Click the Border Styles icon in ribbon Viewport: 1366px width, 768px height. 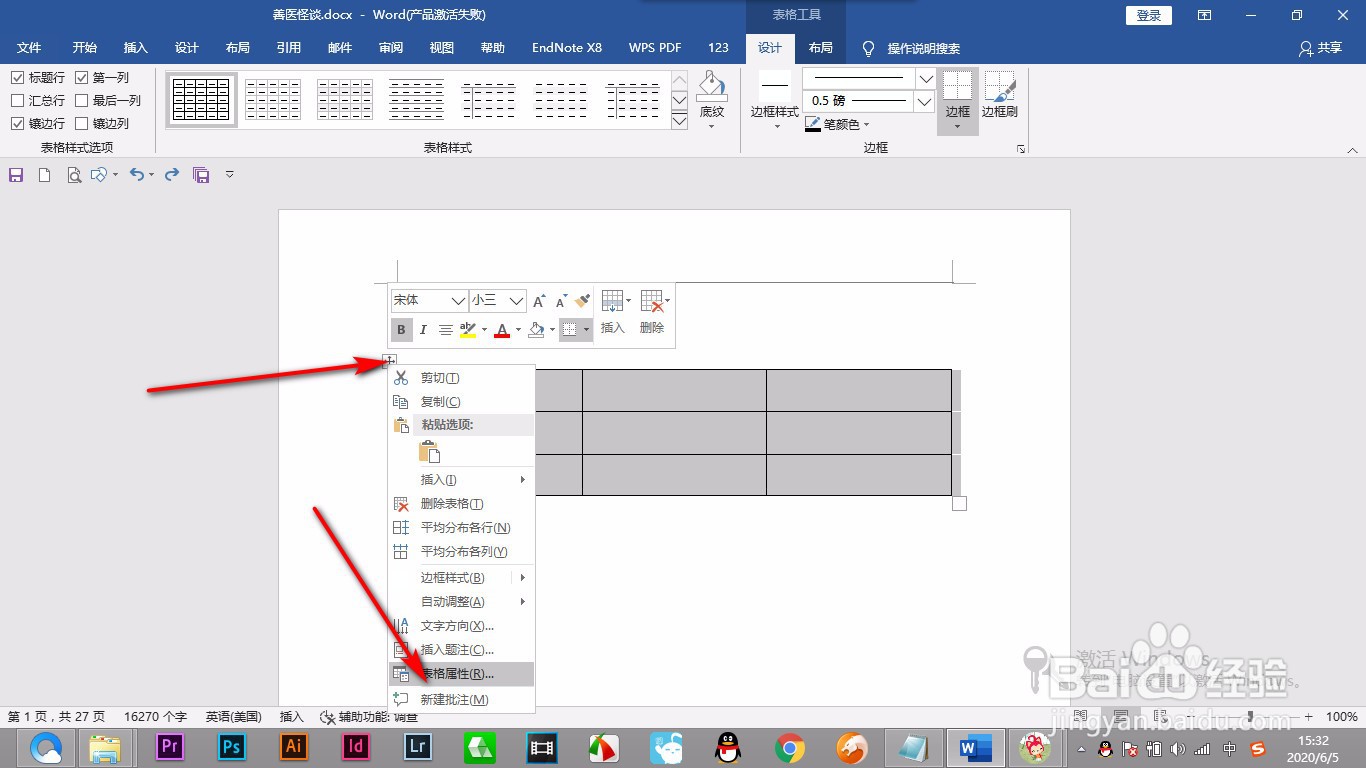pos(775,86)
